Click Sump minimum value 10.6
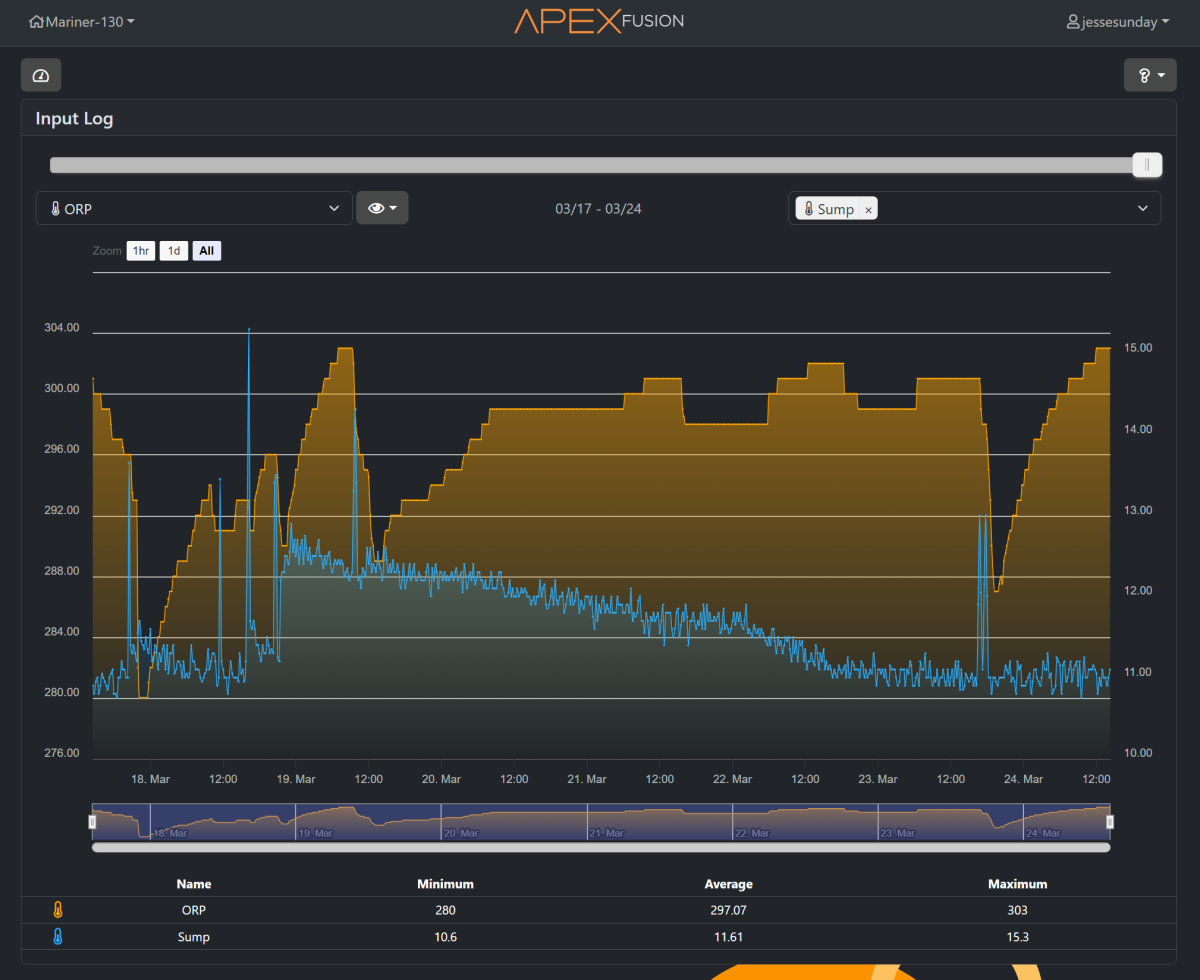The height and width of the screenshot is (980, 1200). click(x=445, y=937)
